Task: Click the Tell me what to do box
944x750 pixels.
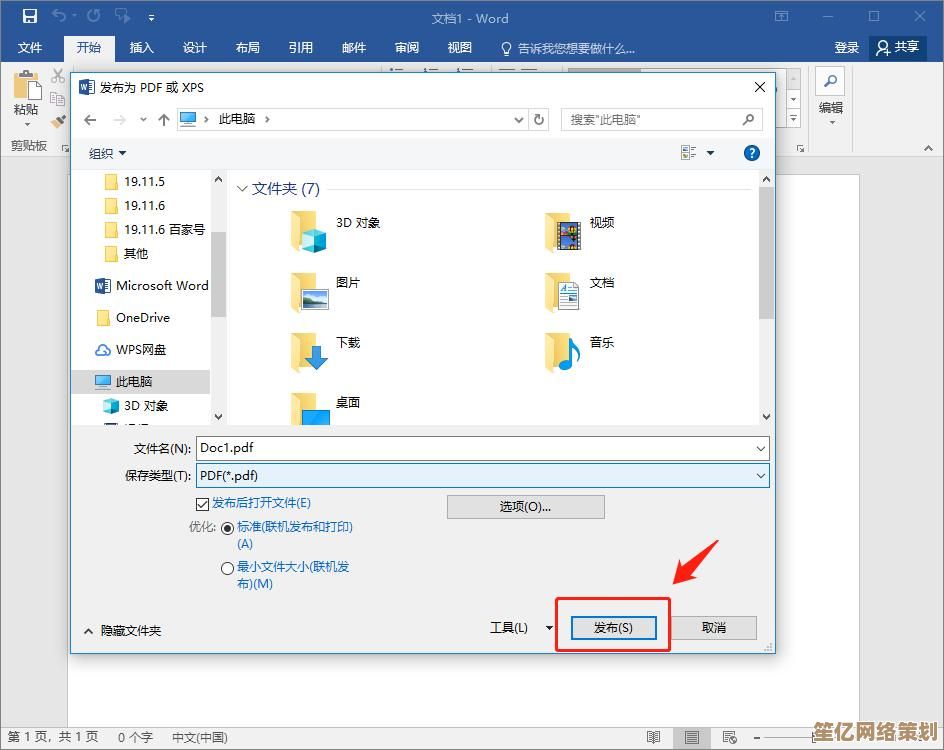Action: (x=568, y=48)
